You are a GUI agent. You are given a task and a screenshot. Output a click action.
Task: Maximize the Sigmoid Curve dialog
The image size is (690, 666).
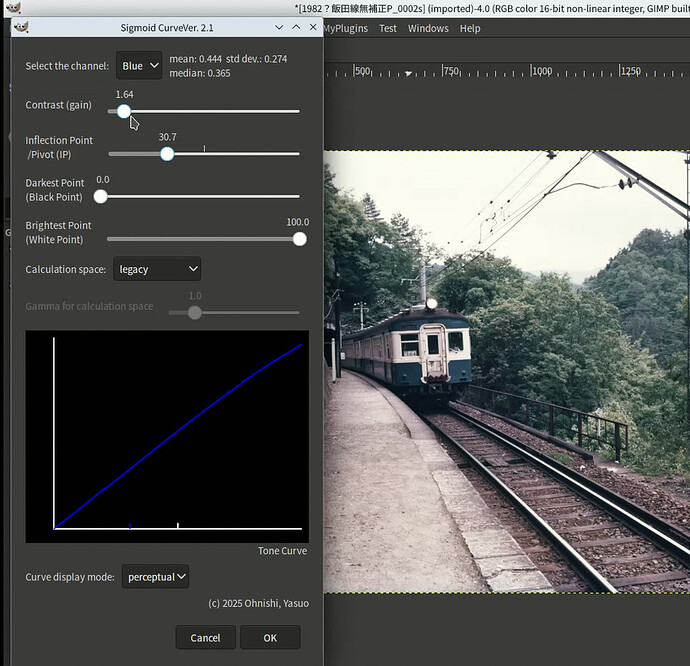[x=296, y=27]
